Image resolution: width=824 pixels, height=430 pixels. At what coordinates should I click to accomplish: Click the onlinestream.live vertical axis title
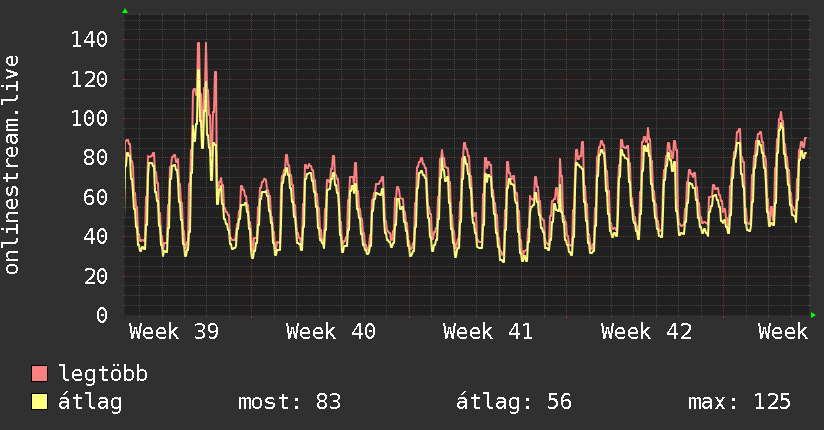(x=11, y=165)
